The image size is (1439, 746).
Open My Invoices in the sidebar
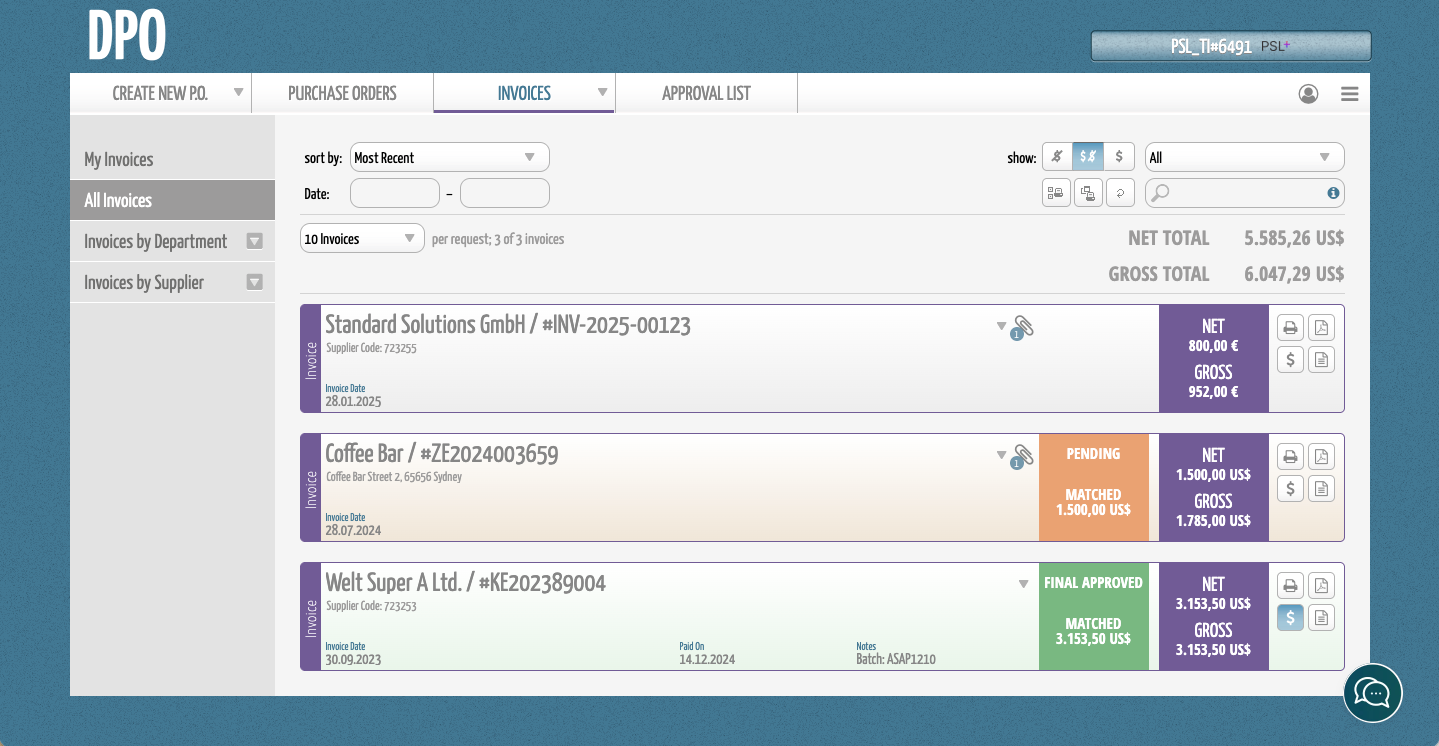click(x=172, y=159)
